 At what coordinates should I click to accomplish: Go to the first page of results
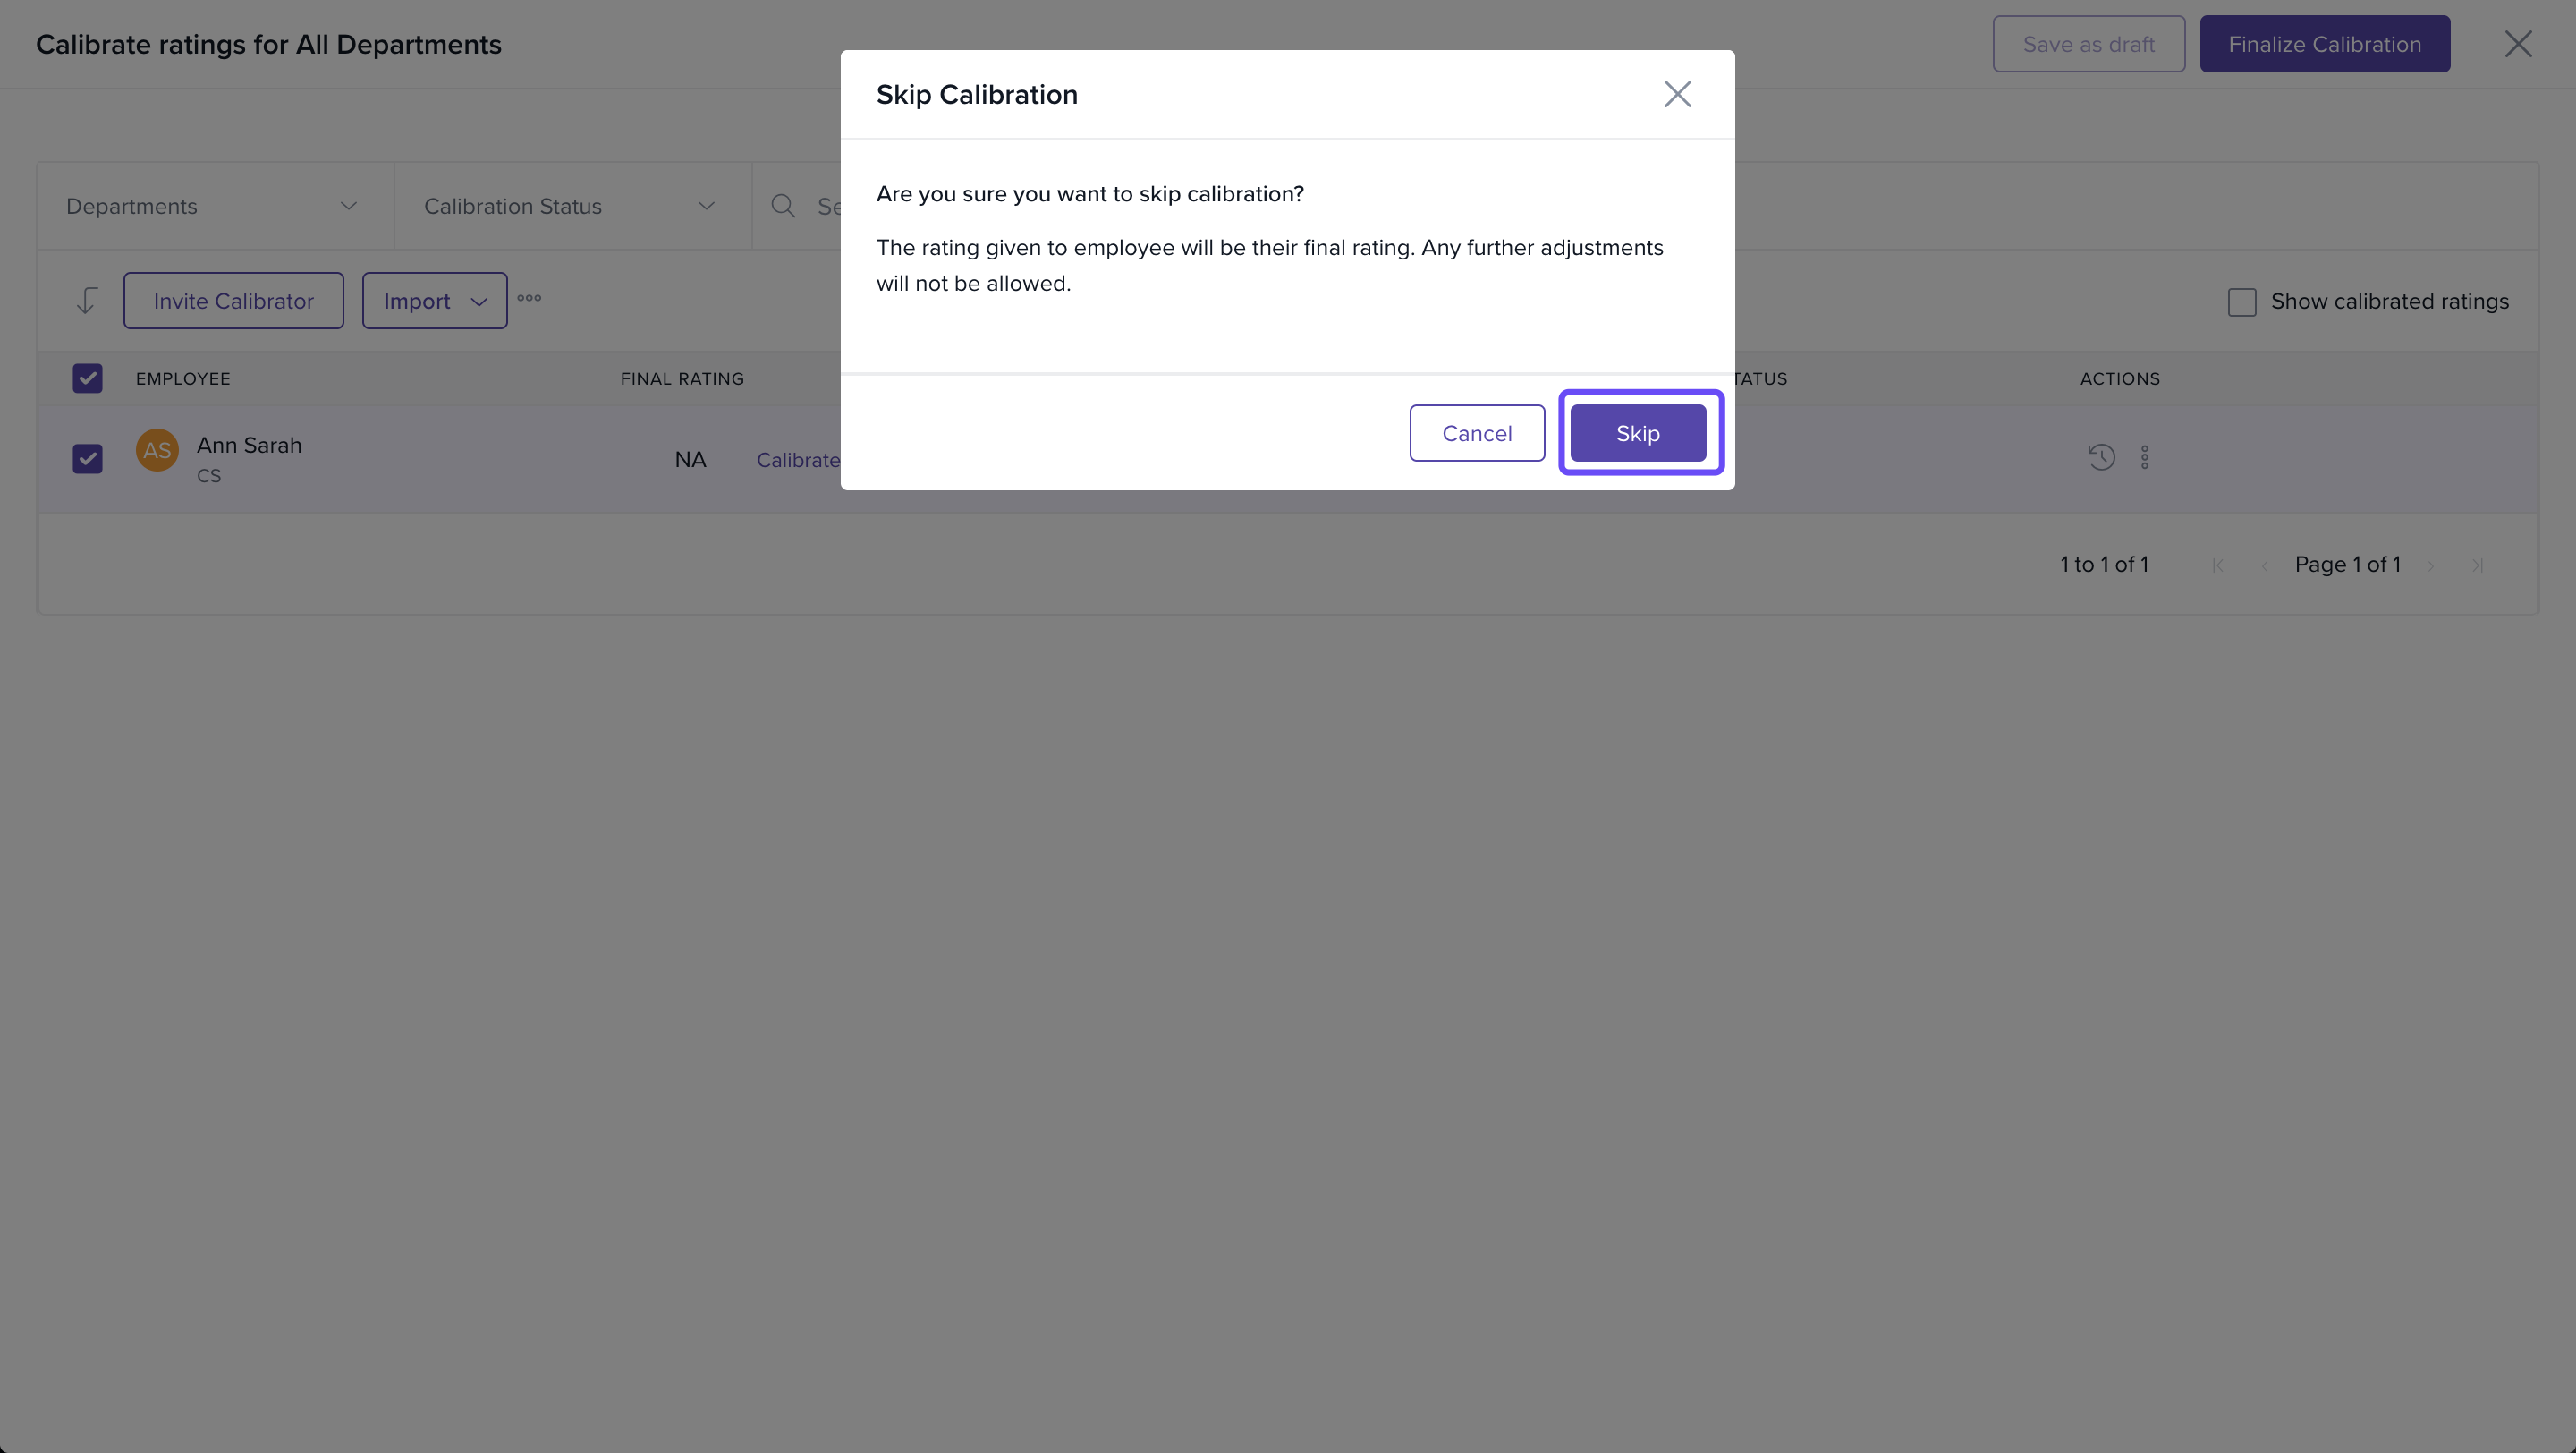pos(2218,565)
